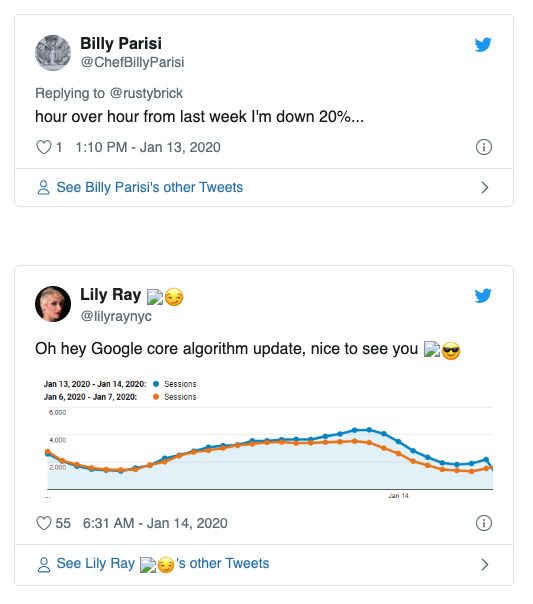Click @rustybrick mention in reply line
The image size is (533, 604).
pos(146,93)
